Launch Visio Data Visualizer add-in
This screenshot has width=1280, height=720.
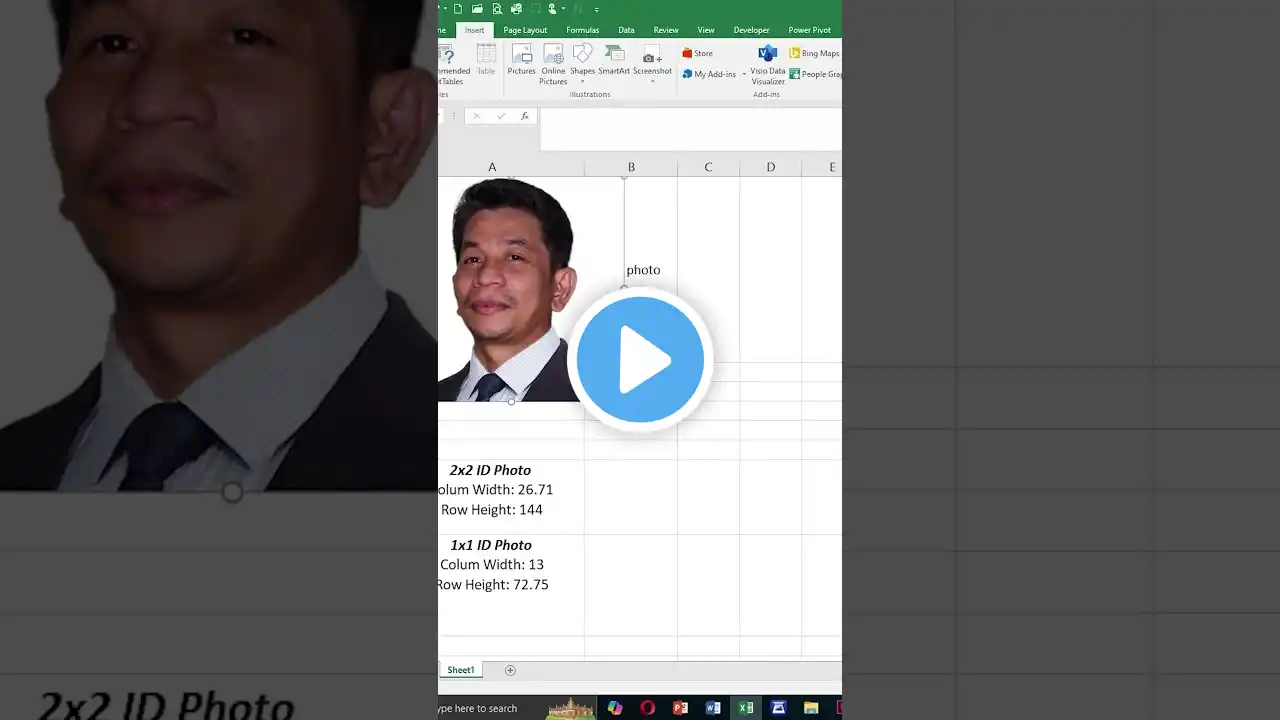click(x=768, y=64)
